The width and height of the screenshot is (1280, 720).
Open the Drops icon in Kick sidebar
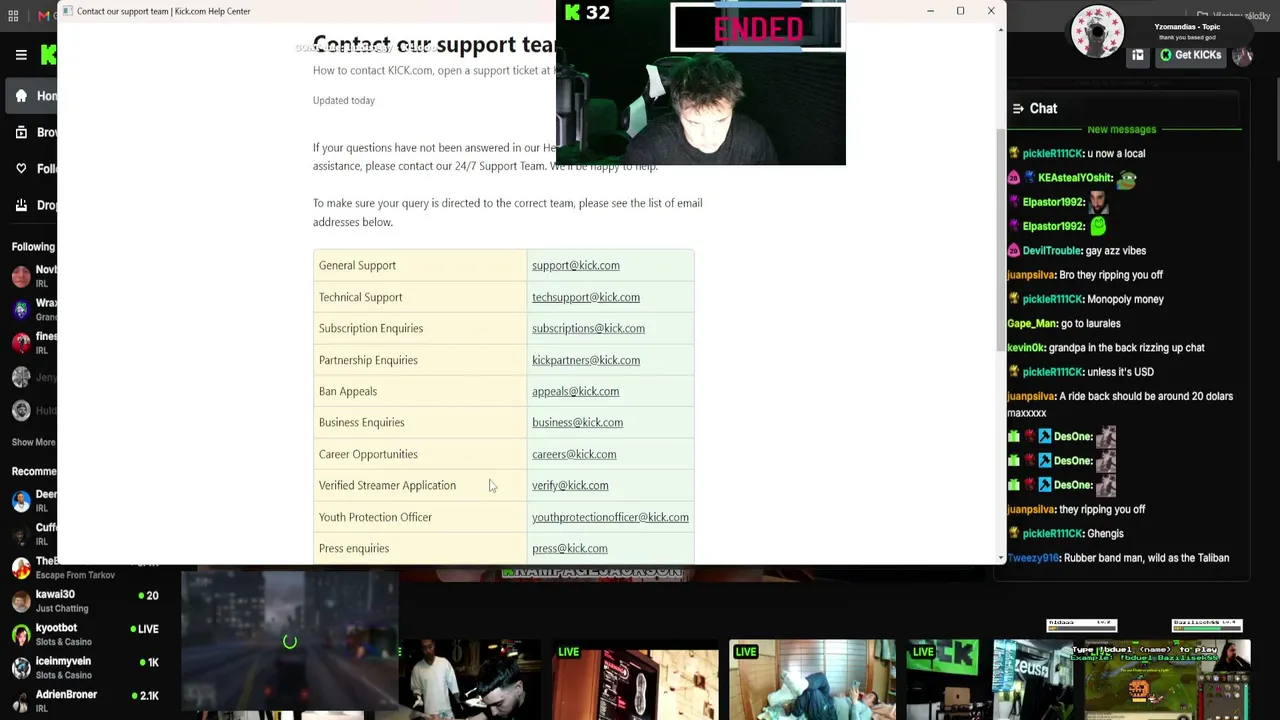(21, 205)
